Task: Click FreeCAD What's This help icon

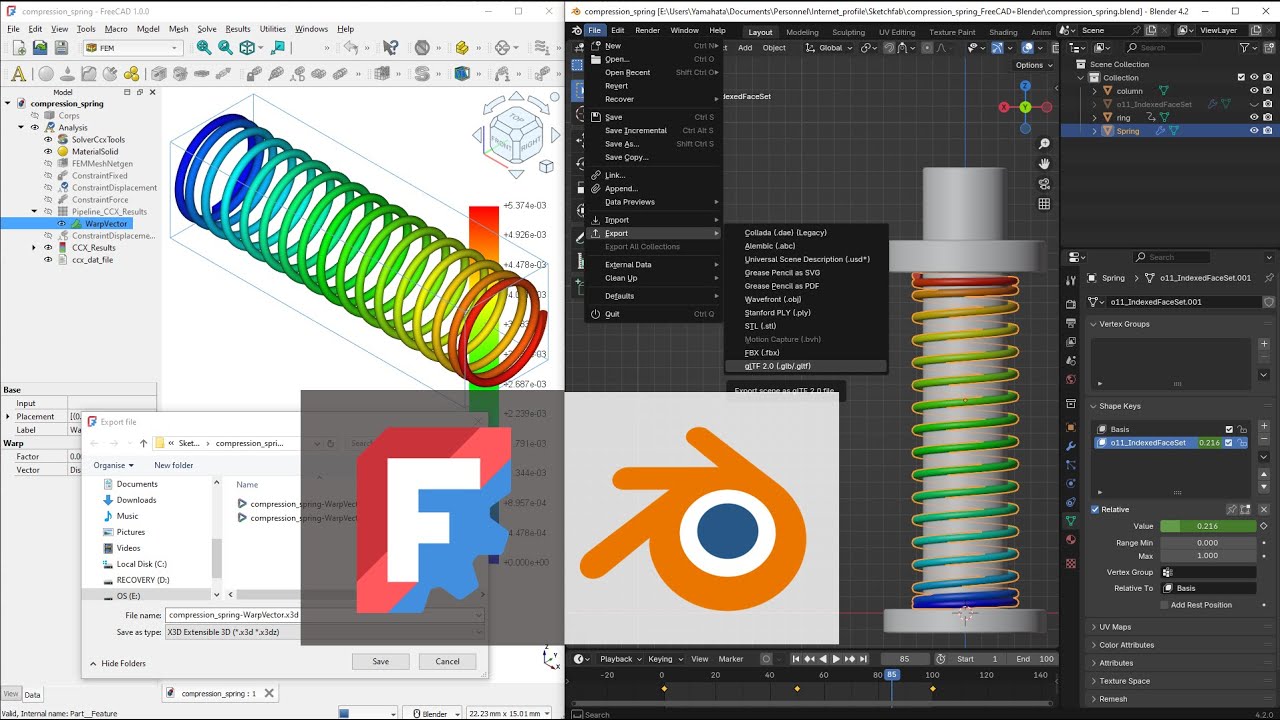Action: (x=391, y=47)
